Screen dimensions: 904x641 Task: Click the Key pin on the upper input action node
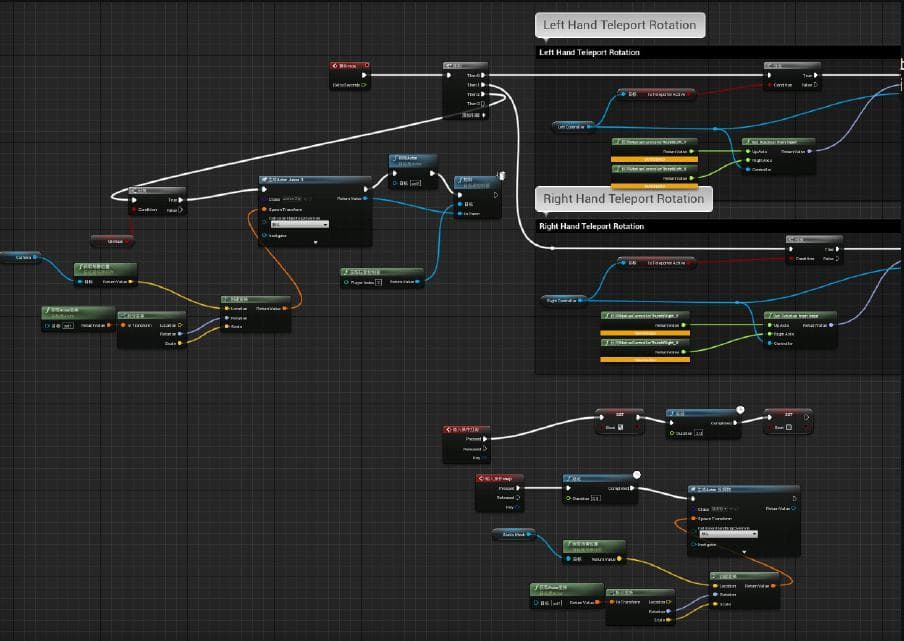[x=485, y=458]
